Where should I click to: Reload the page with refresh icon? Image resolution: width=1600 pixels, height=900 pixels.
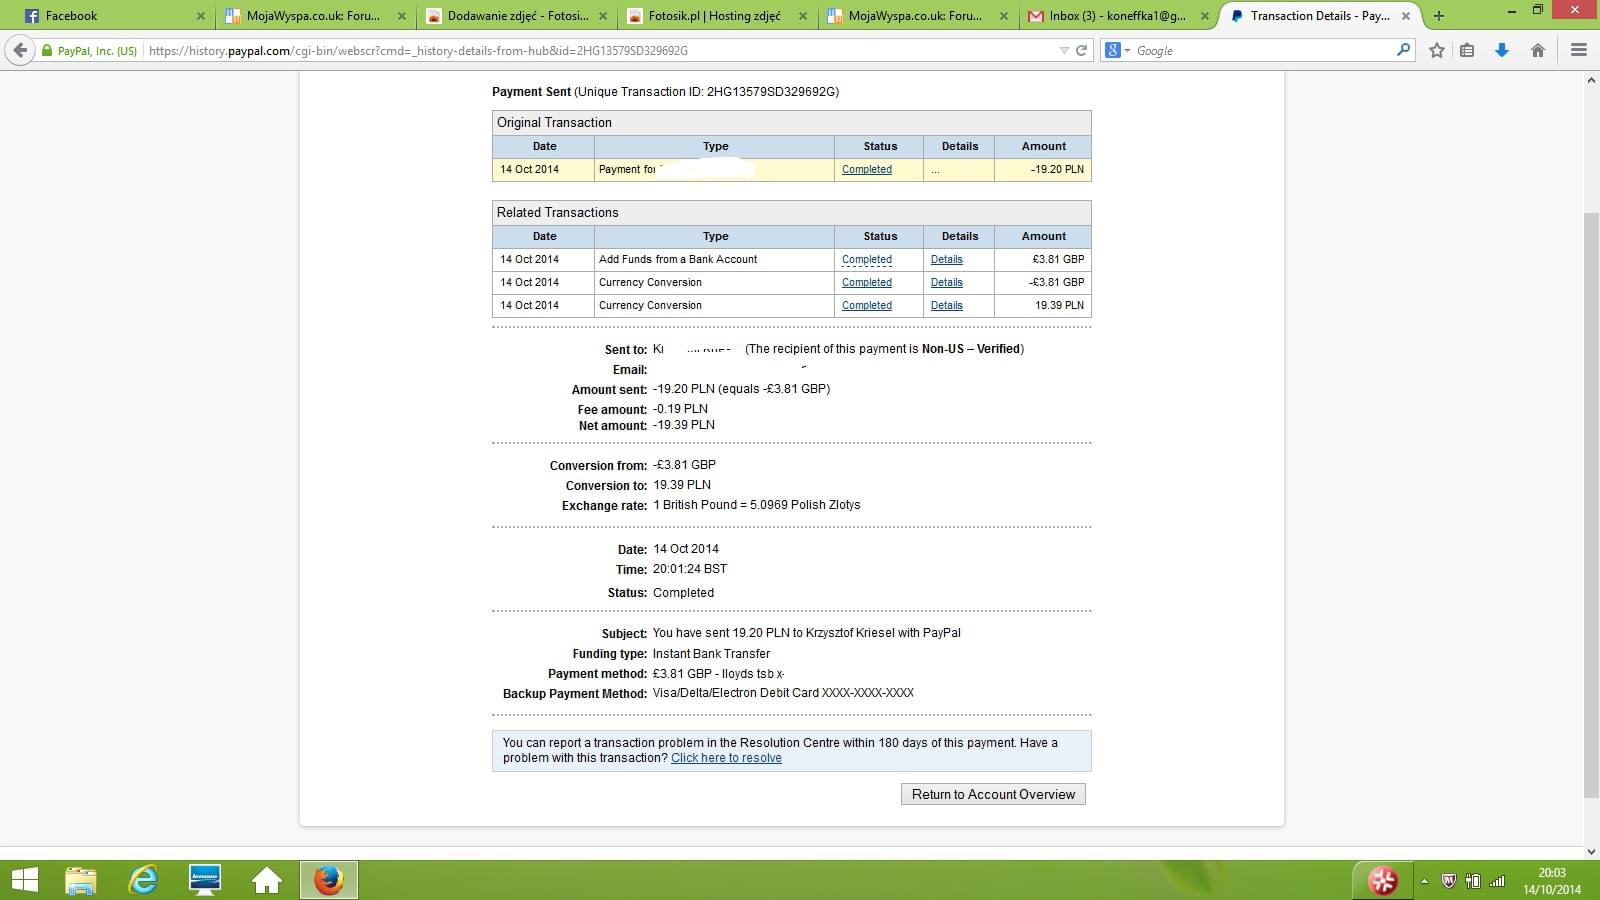1081,50
